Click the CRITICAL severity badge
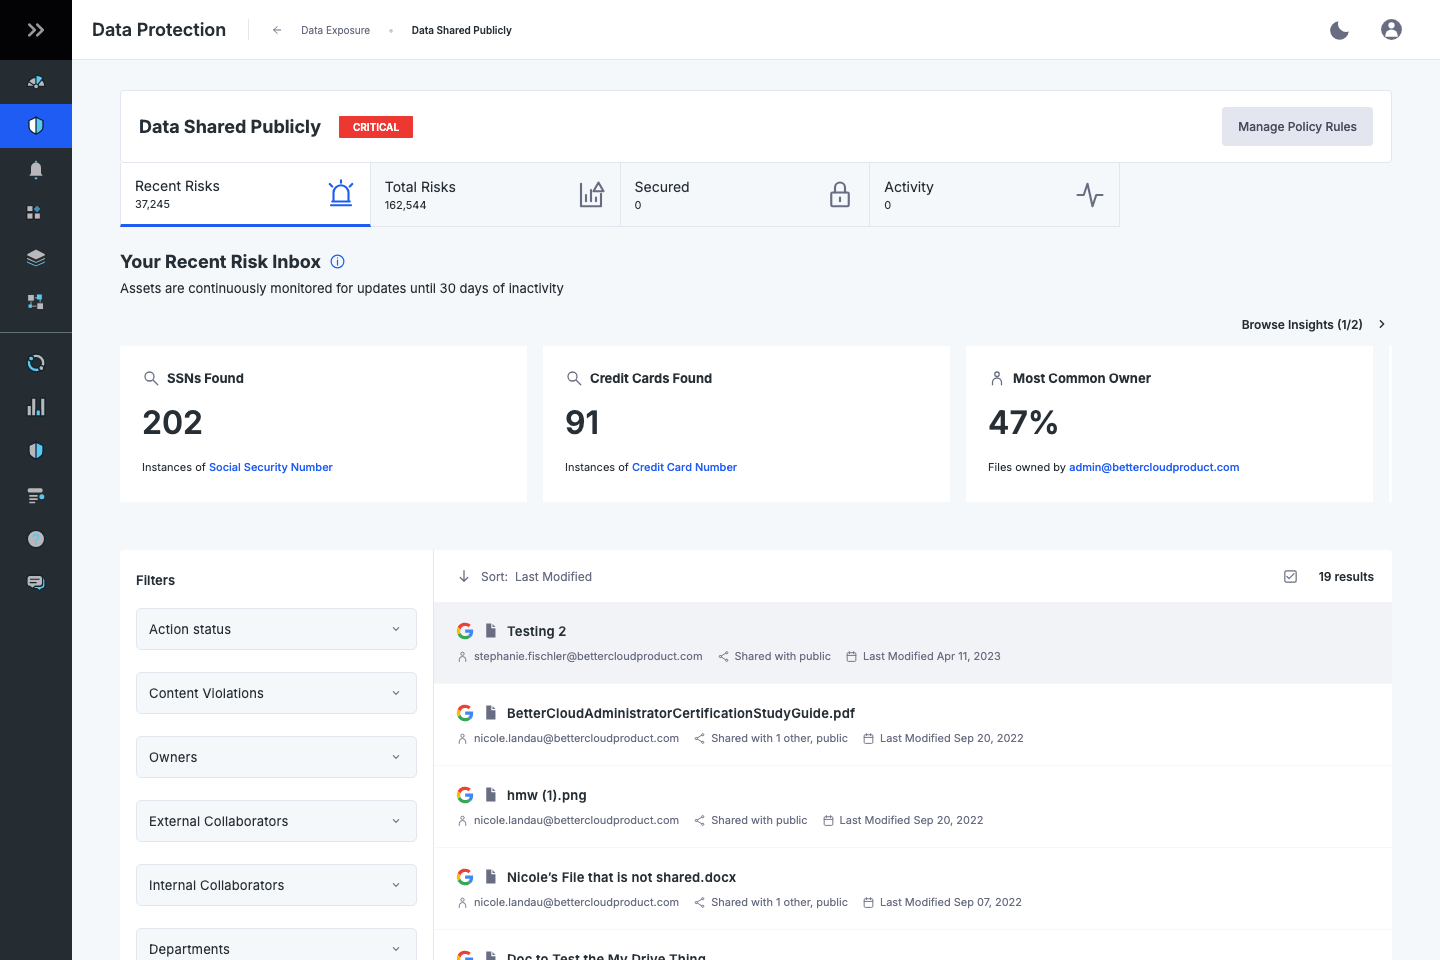1440x960 pixels. [x=376, y=127]
